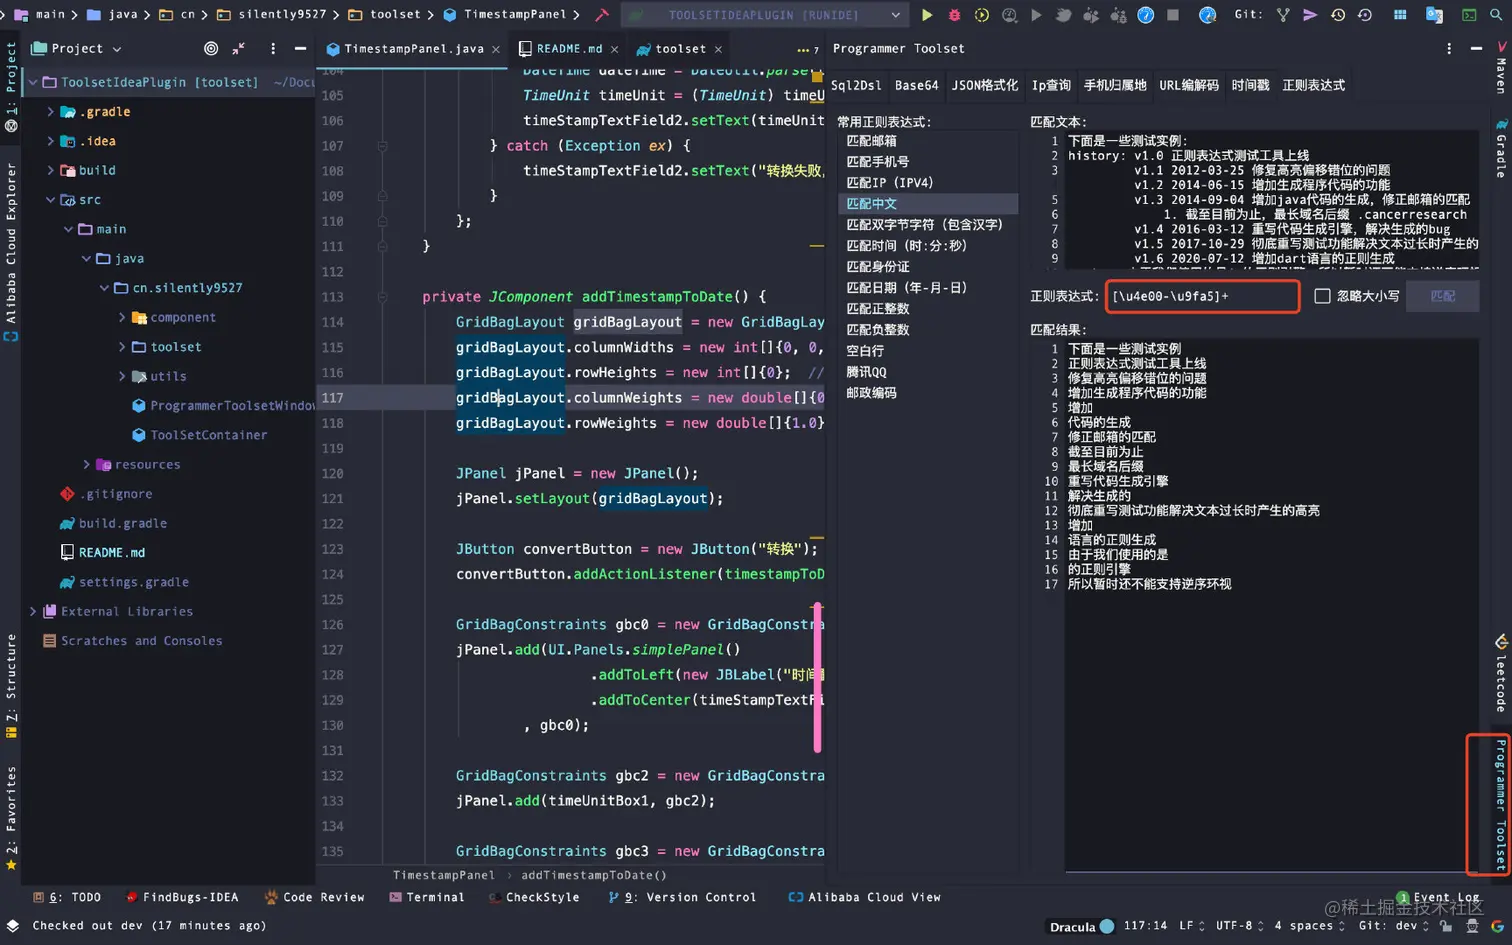1512x945 pixels.
Task: Update project via Git branch icon
Action: (x=1283, y=15)
